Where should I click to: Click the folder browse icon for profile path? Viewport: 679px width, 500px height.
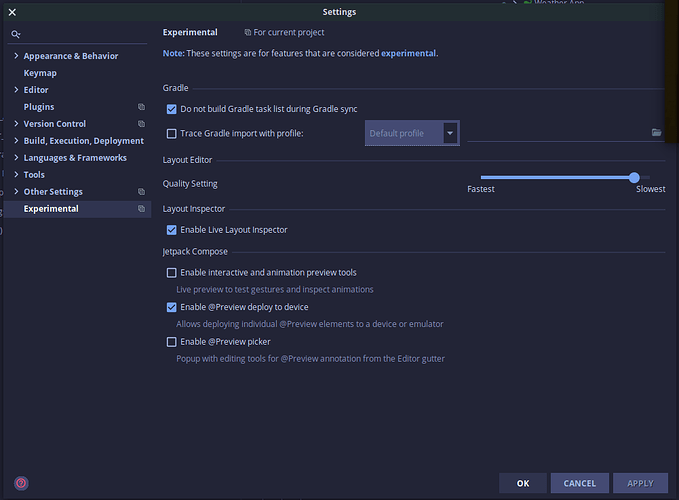[657, 132]
